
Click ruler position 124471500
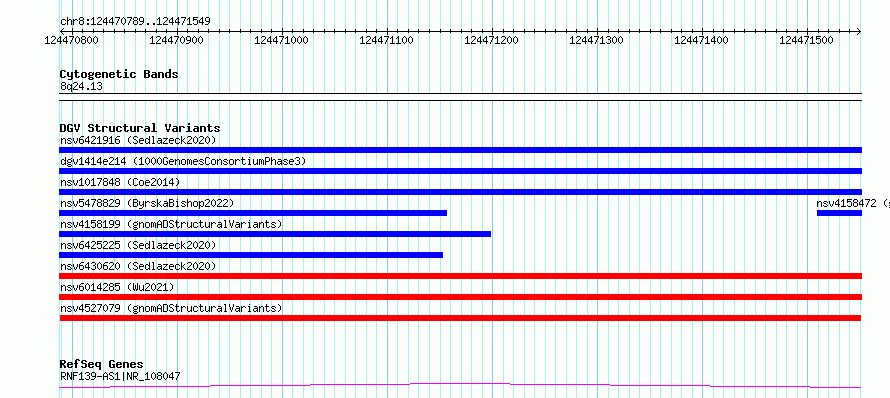pyautogui.click(x=806, y=40)
